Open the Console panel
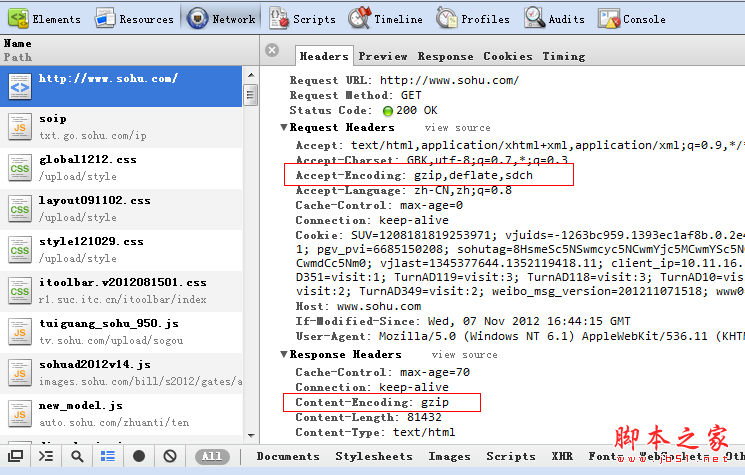 click(632, 19)
